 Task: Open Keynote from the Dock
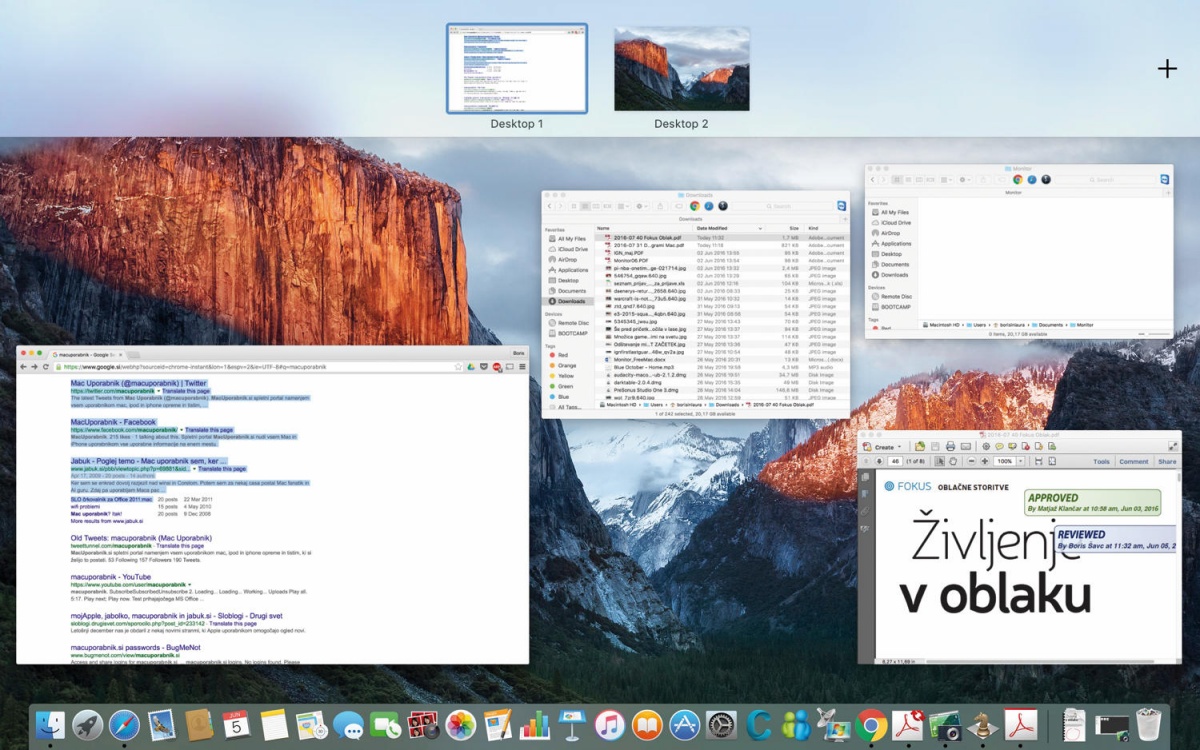coord(572,725)
